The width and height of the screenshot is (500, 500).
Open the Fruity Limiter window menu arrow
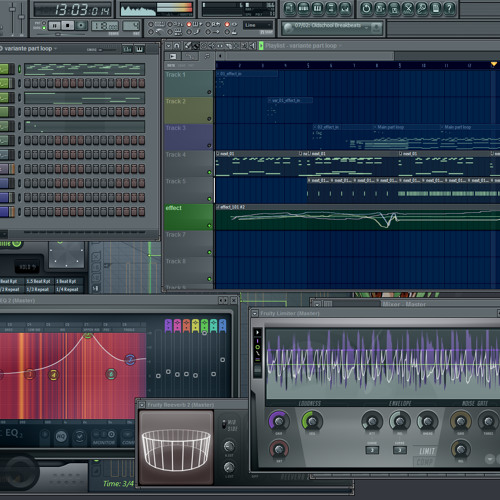click(255, 313)
